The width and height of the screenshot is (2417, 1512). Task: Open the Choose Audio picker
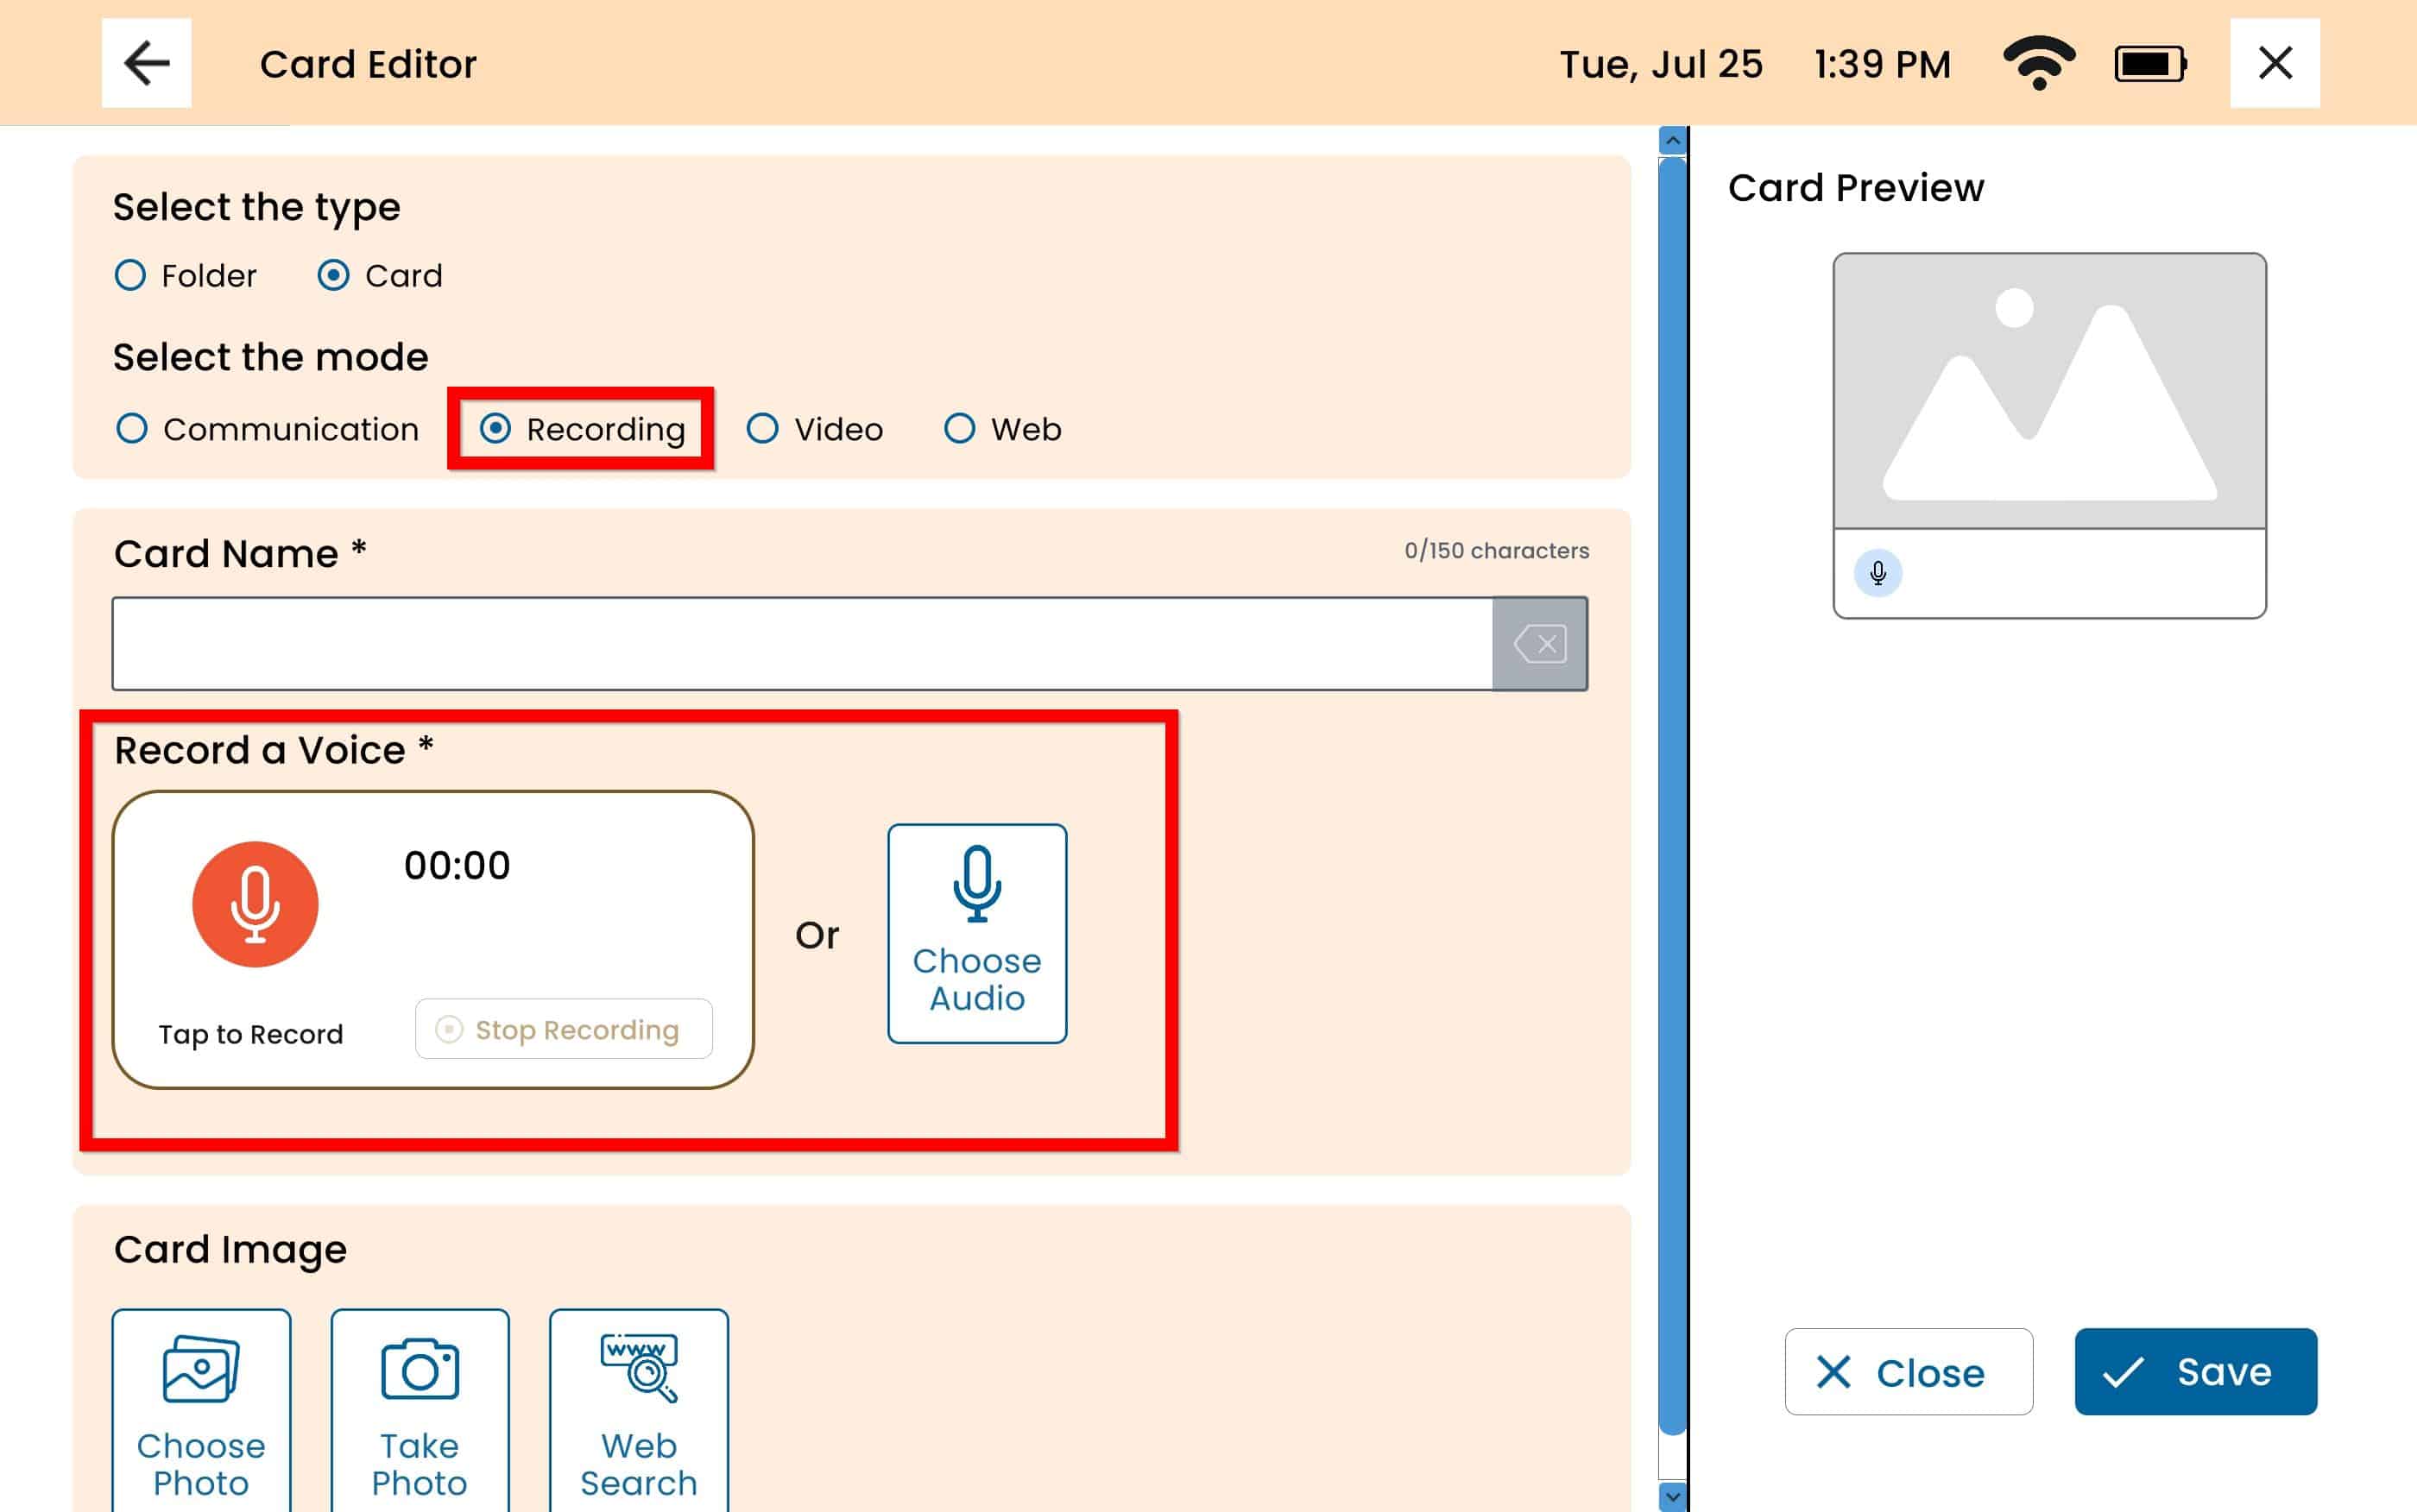click(x=976, y=933)
